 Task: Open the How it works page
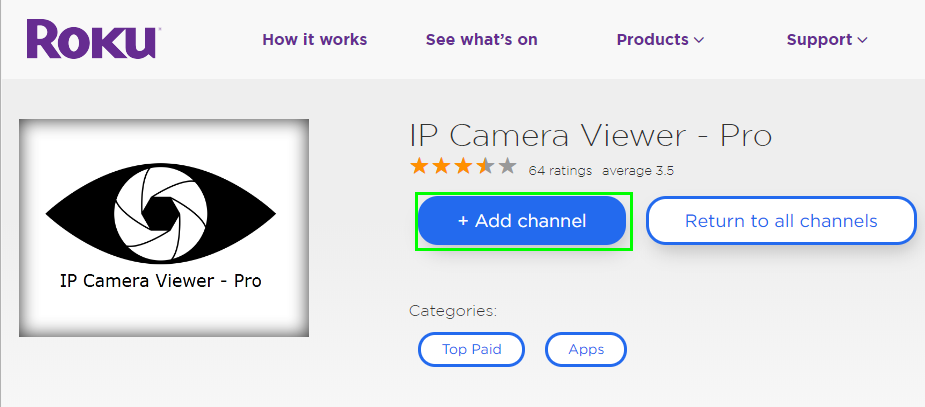coord(314,40)
